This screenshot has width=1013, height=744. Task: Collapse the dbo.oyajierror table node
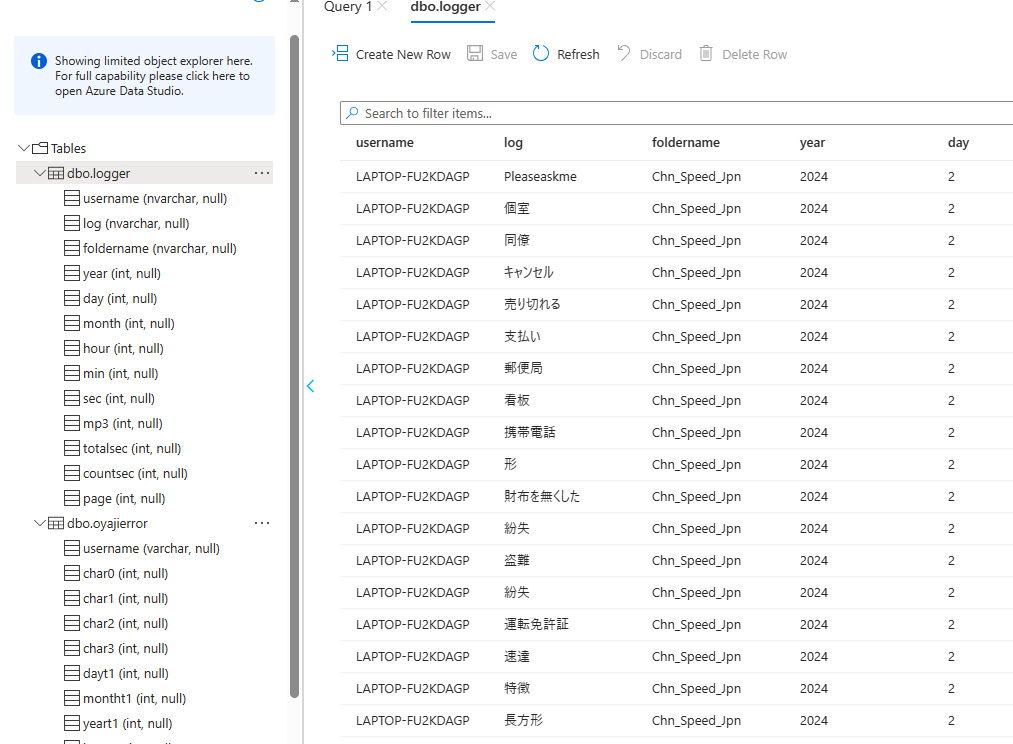[40, 523]
